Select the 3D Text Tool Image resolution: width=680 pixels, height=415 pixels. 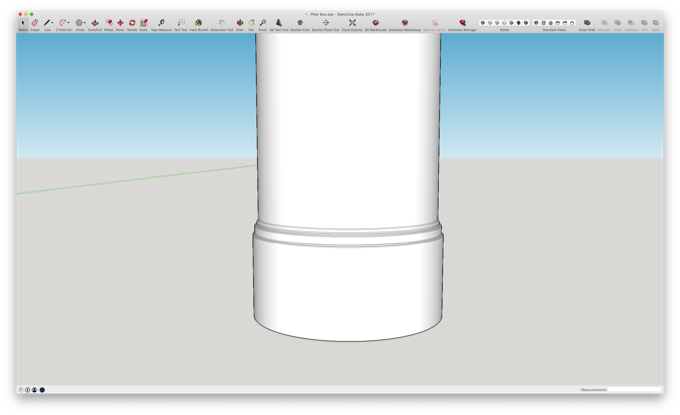[x=279, y=23]
